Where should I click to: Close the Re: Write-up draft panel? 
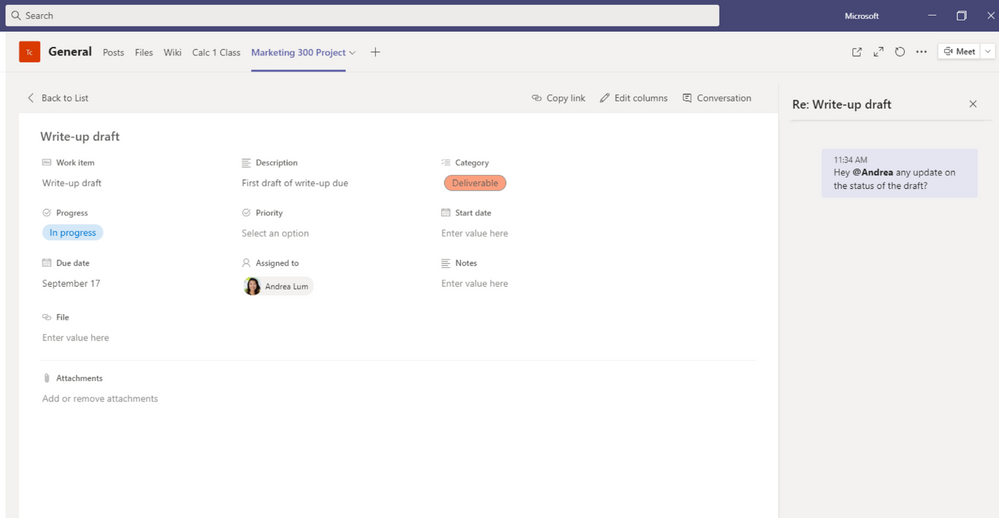click(x=973, y=104)
